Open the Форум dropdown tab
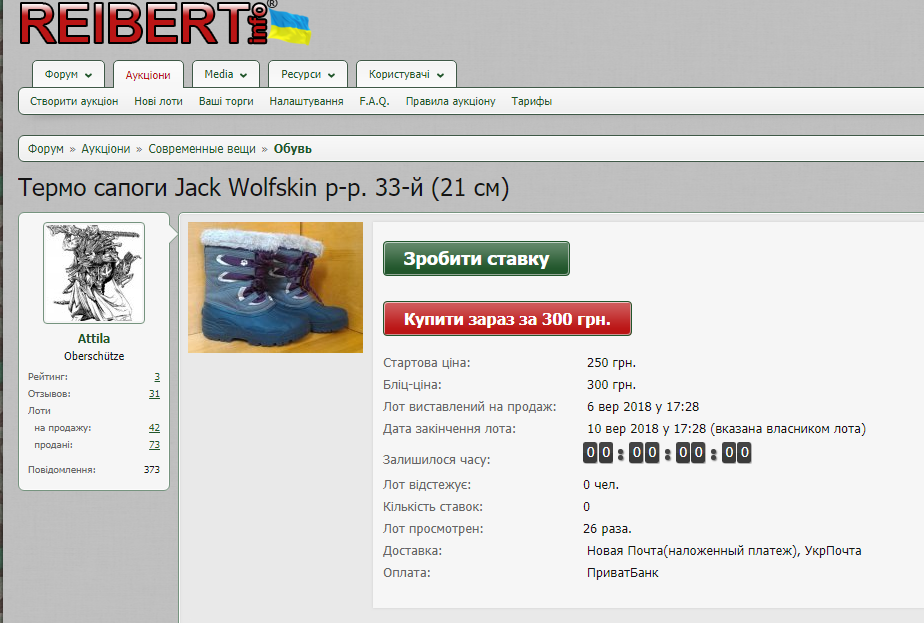This screenshot has height=623, width=924. tap(68, 74)
